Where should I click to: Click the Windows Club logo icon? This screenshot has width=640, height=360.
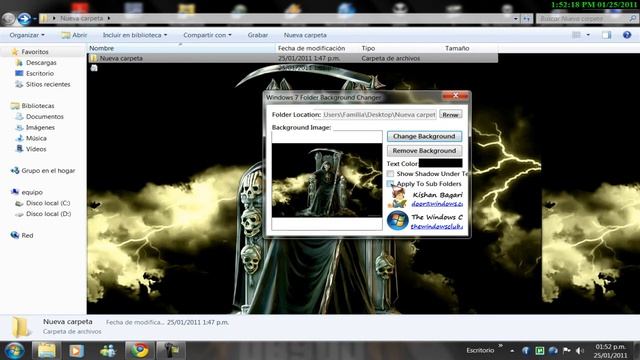click(398, 220)
